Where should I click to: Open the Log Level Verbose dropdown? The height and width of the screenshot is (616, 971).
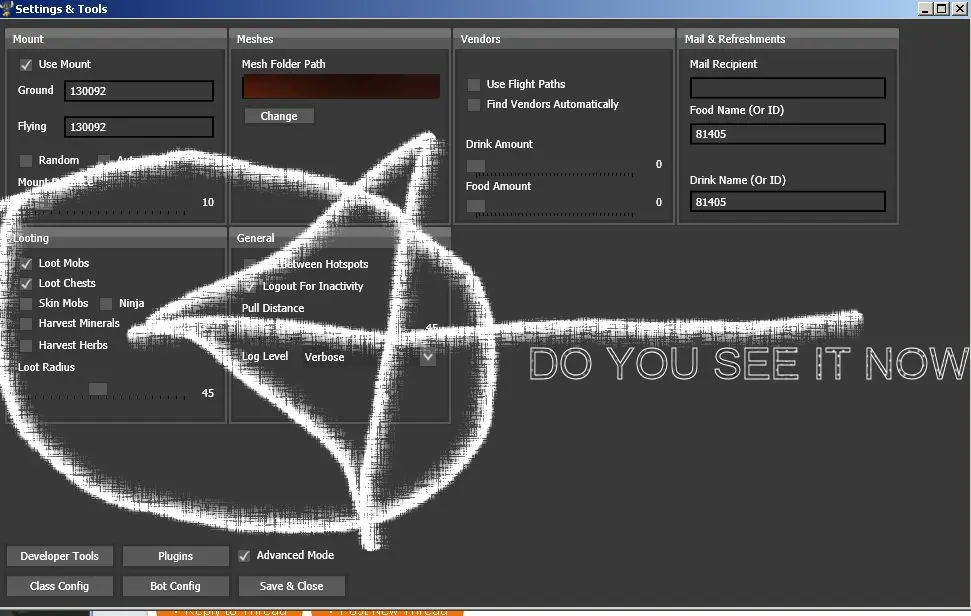coord(428,357)
